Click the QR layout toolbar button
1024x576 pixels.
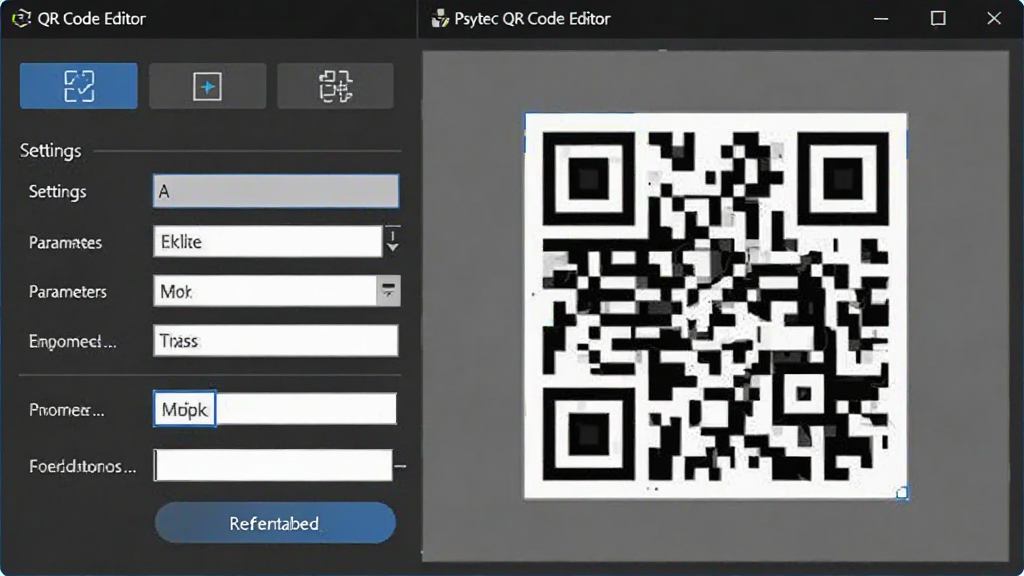(336, 86)
